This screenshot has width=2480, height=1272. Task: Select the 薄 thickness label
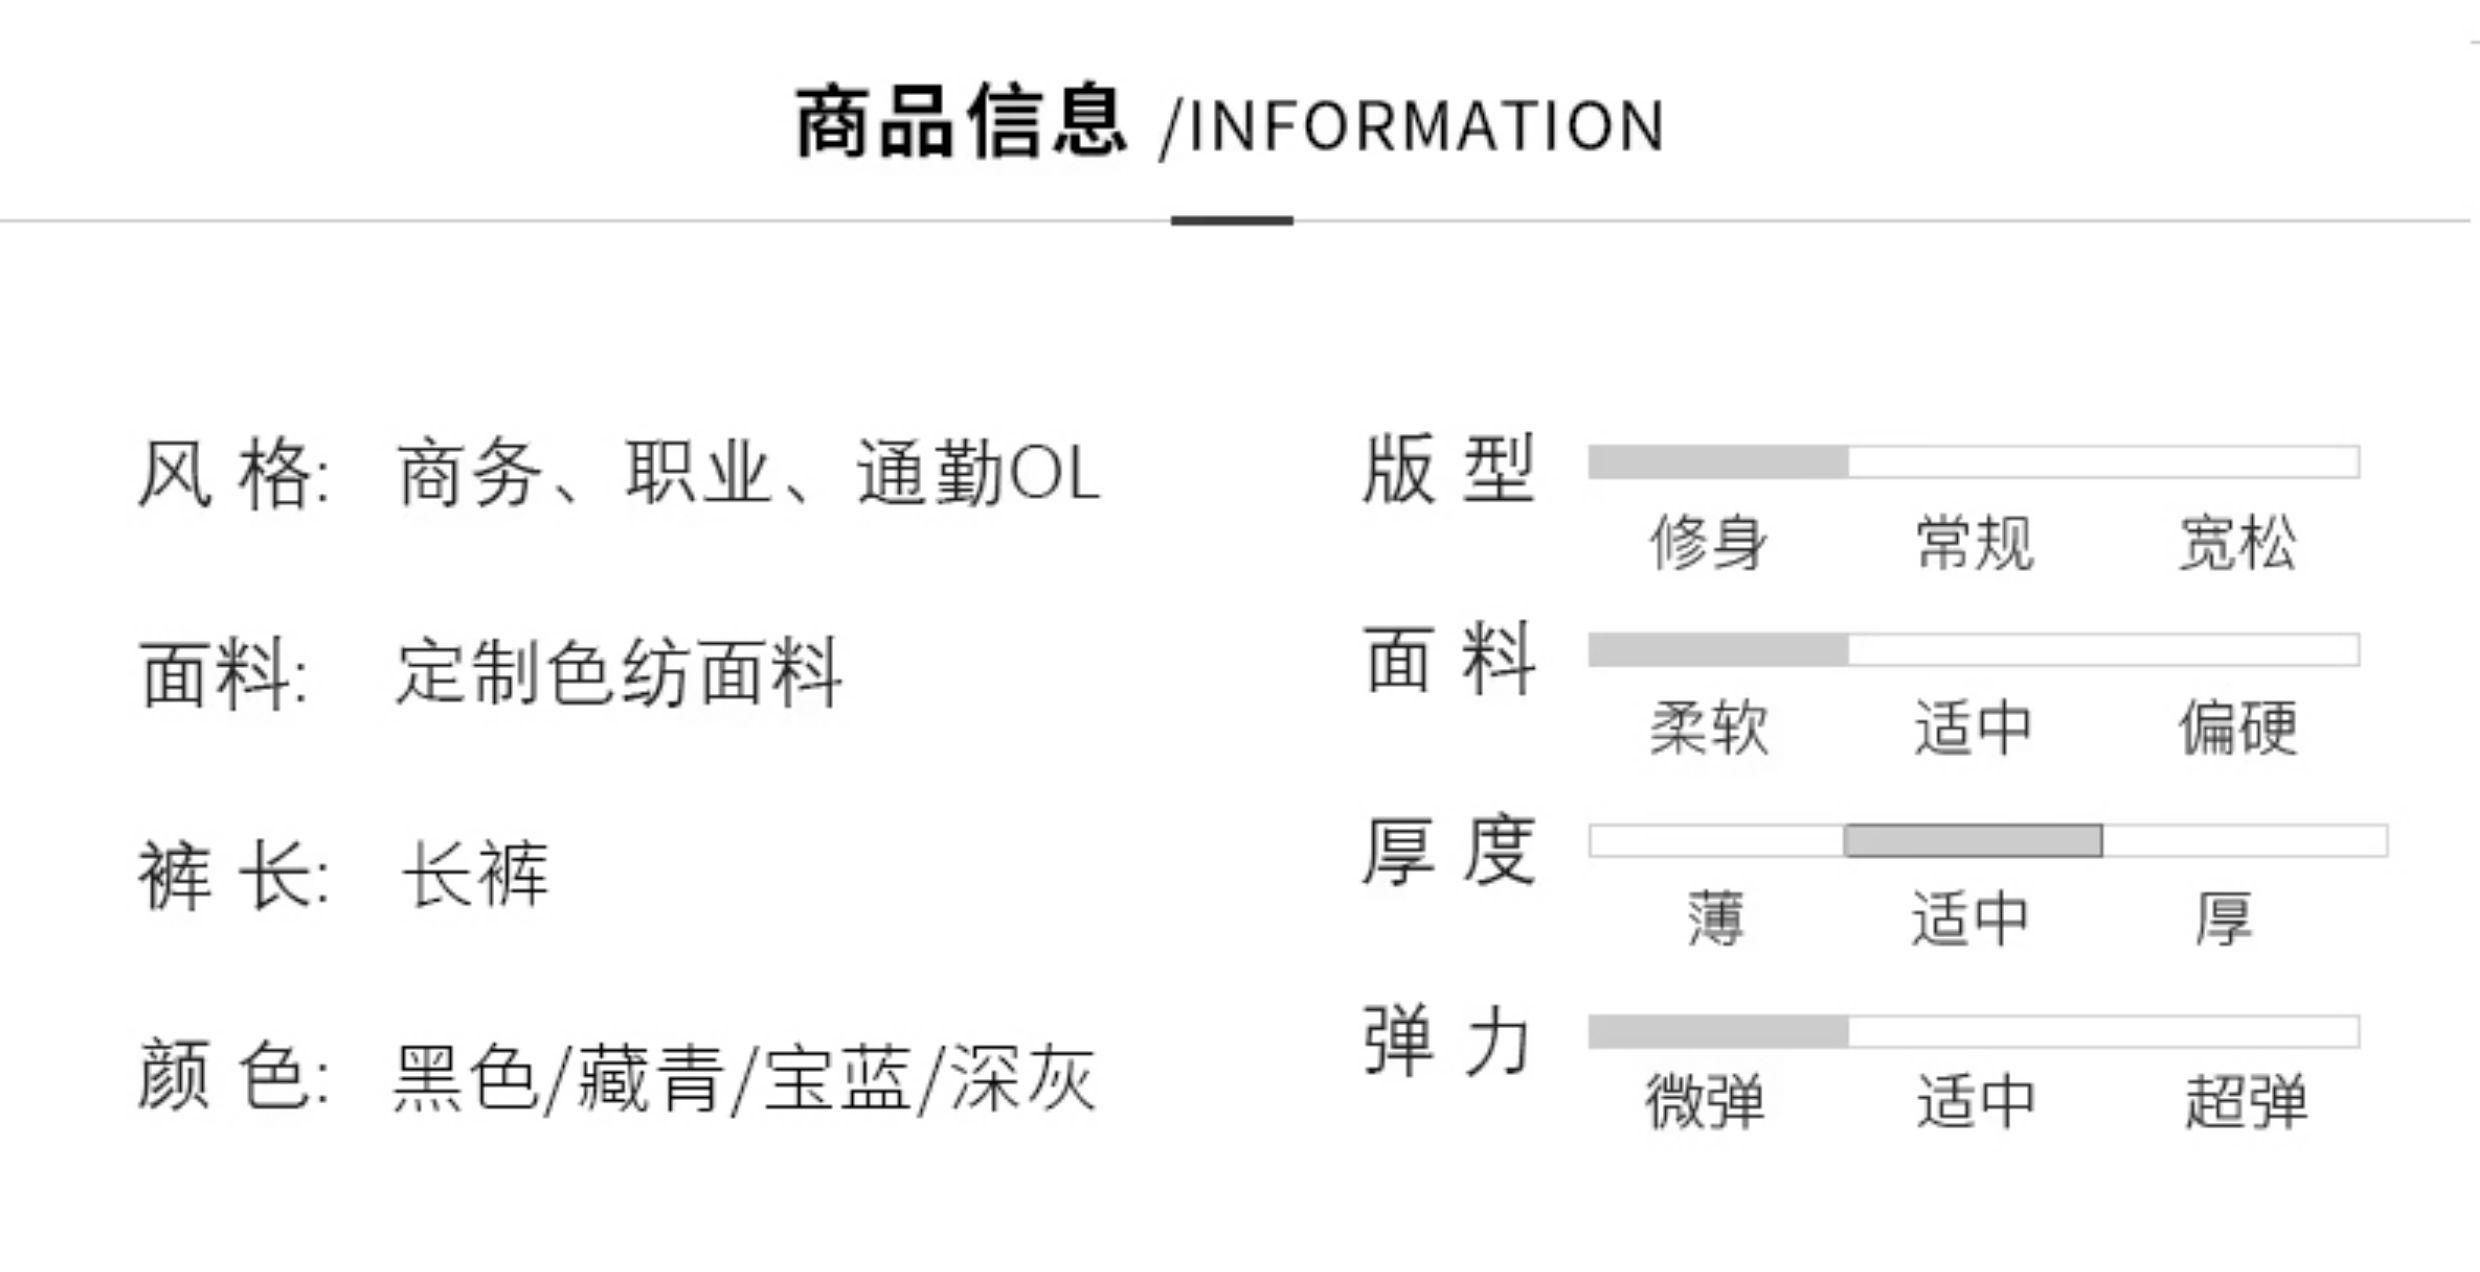pos(1716,919)
